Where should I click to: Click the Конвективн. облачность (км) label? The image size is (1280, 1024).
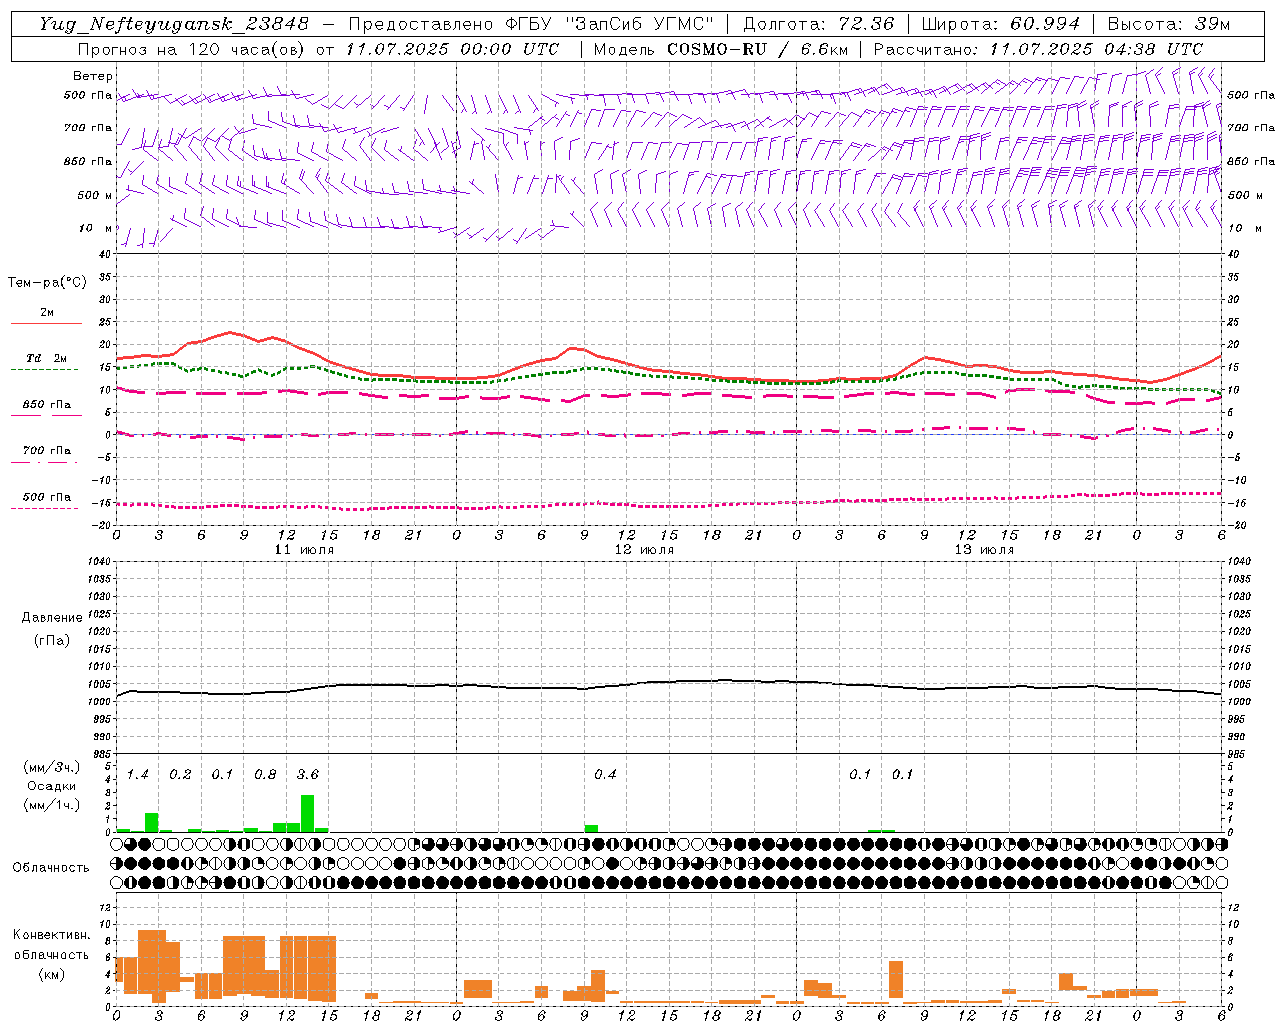pyautogui.click(x=51, y=954)
